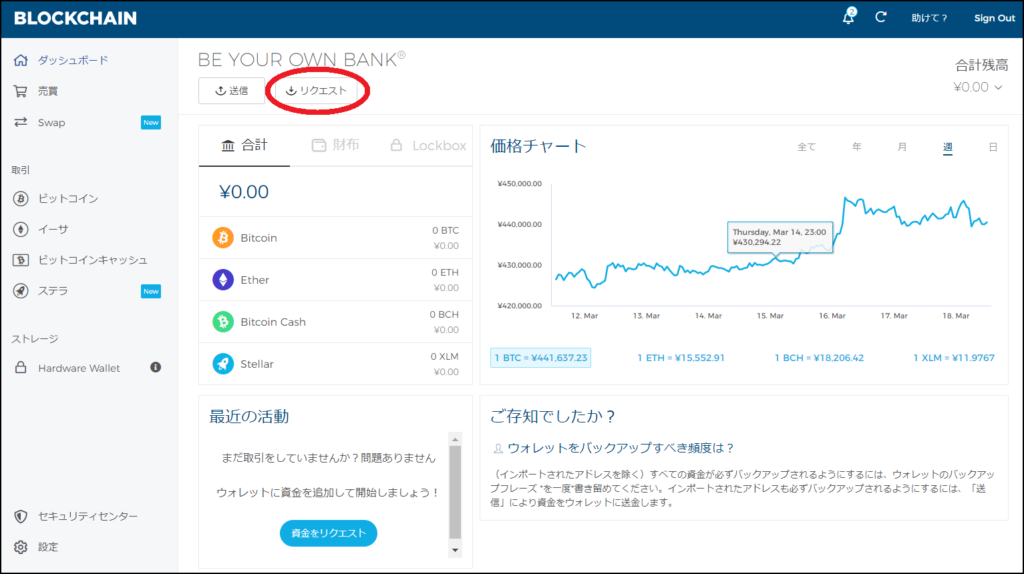Click the Bitcoin icon beside ビットコイン
Viewport: 1024px width, 574px height.
pyautogui.click(x=21, y=199)
